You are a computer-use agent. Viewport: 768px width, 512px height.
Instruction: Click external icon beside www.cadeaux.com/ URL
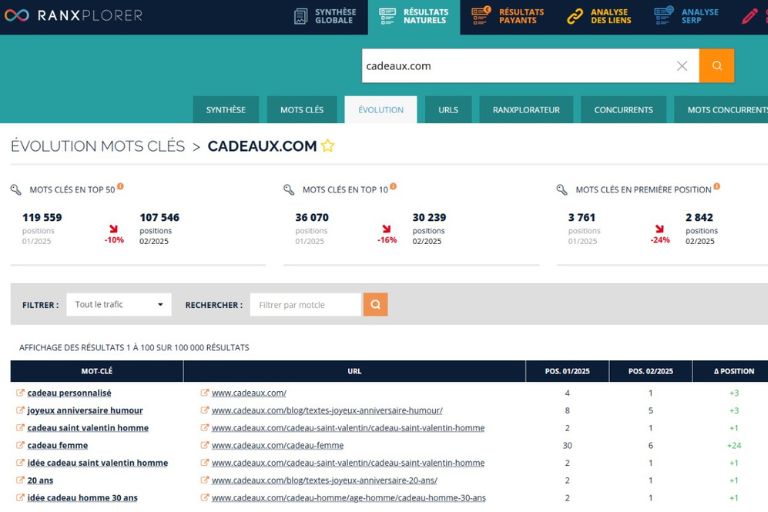pos(205,392)
